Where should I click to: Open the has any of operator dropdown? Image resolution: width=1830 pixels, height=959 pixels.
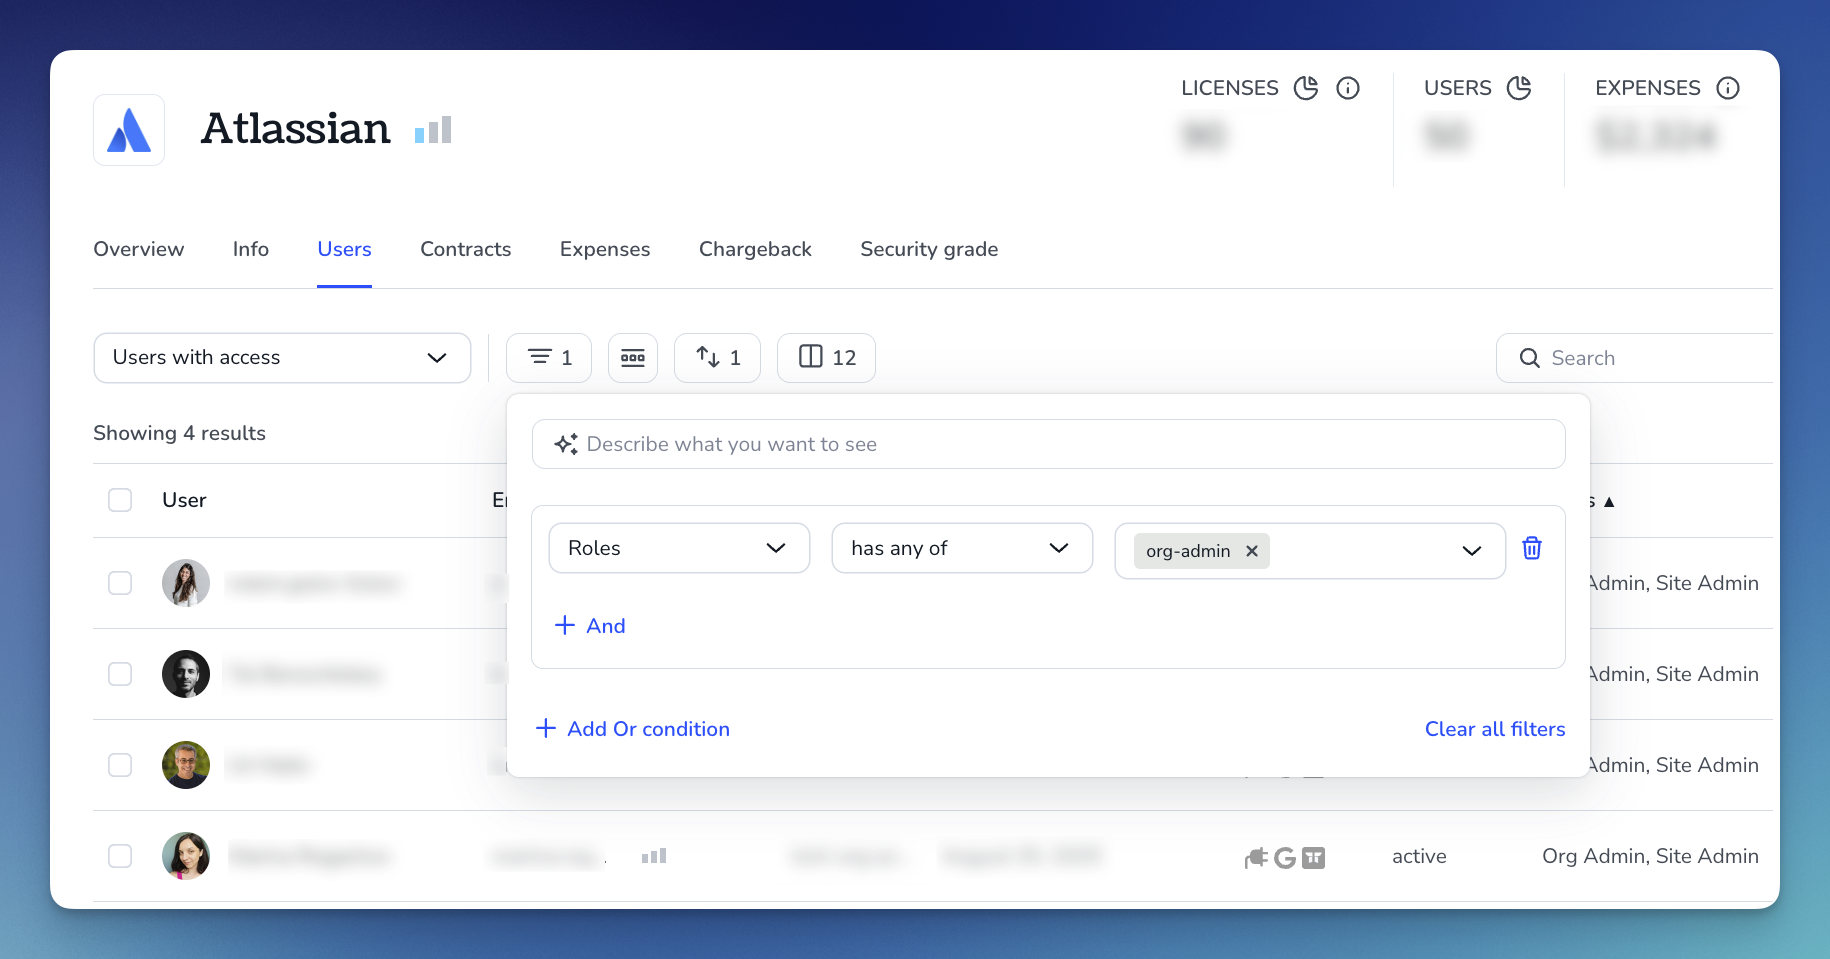[x=962, y=548]
